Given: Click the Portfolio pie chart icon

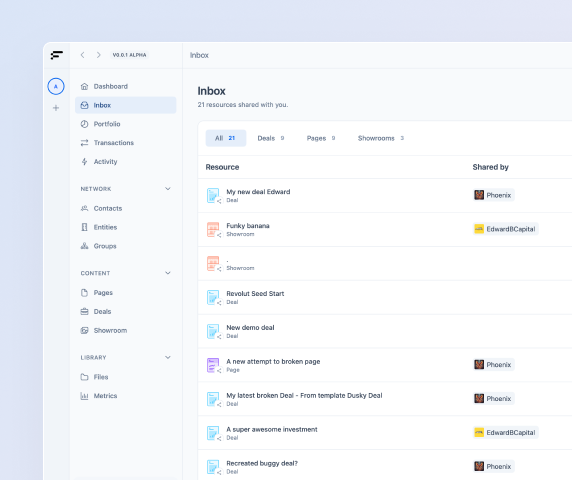Looking at the screenshot, I should 84,124.
